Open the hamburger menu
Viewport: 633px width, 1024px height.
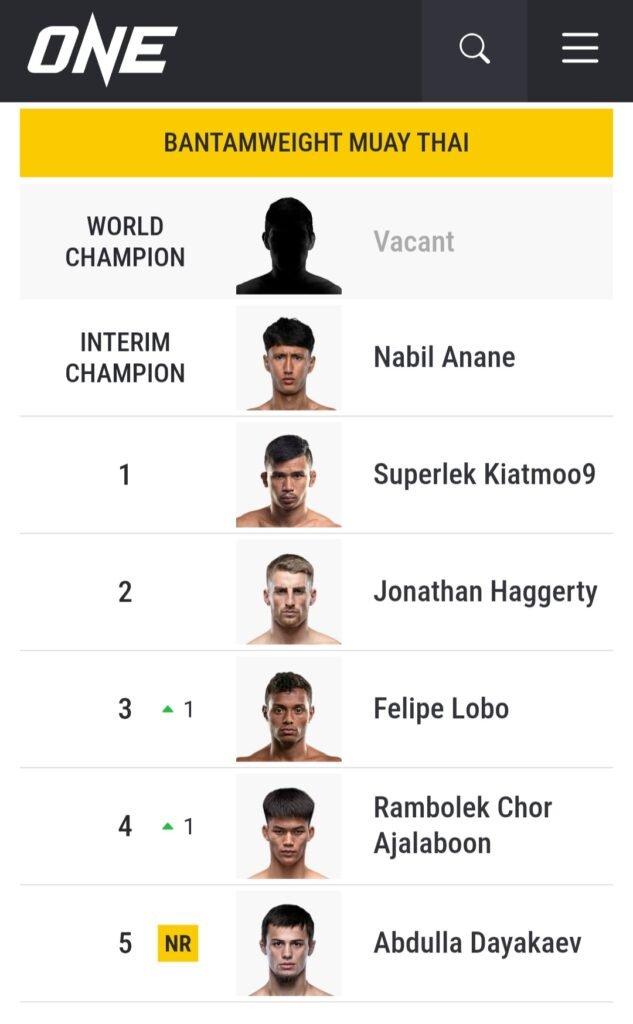point(580,48)
